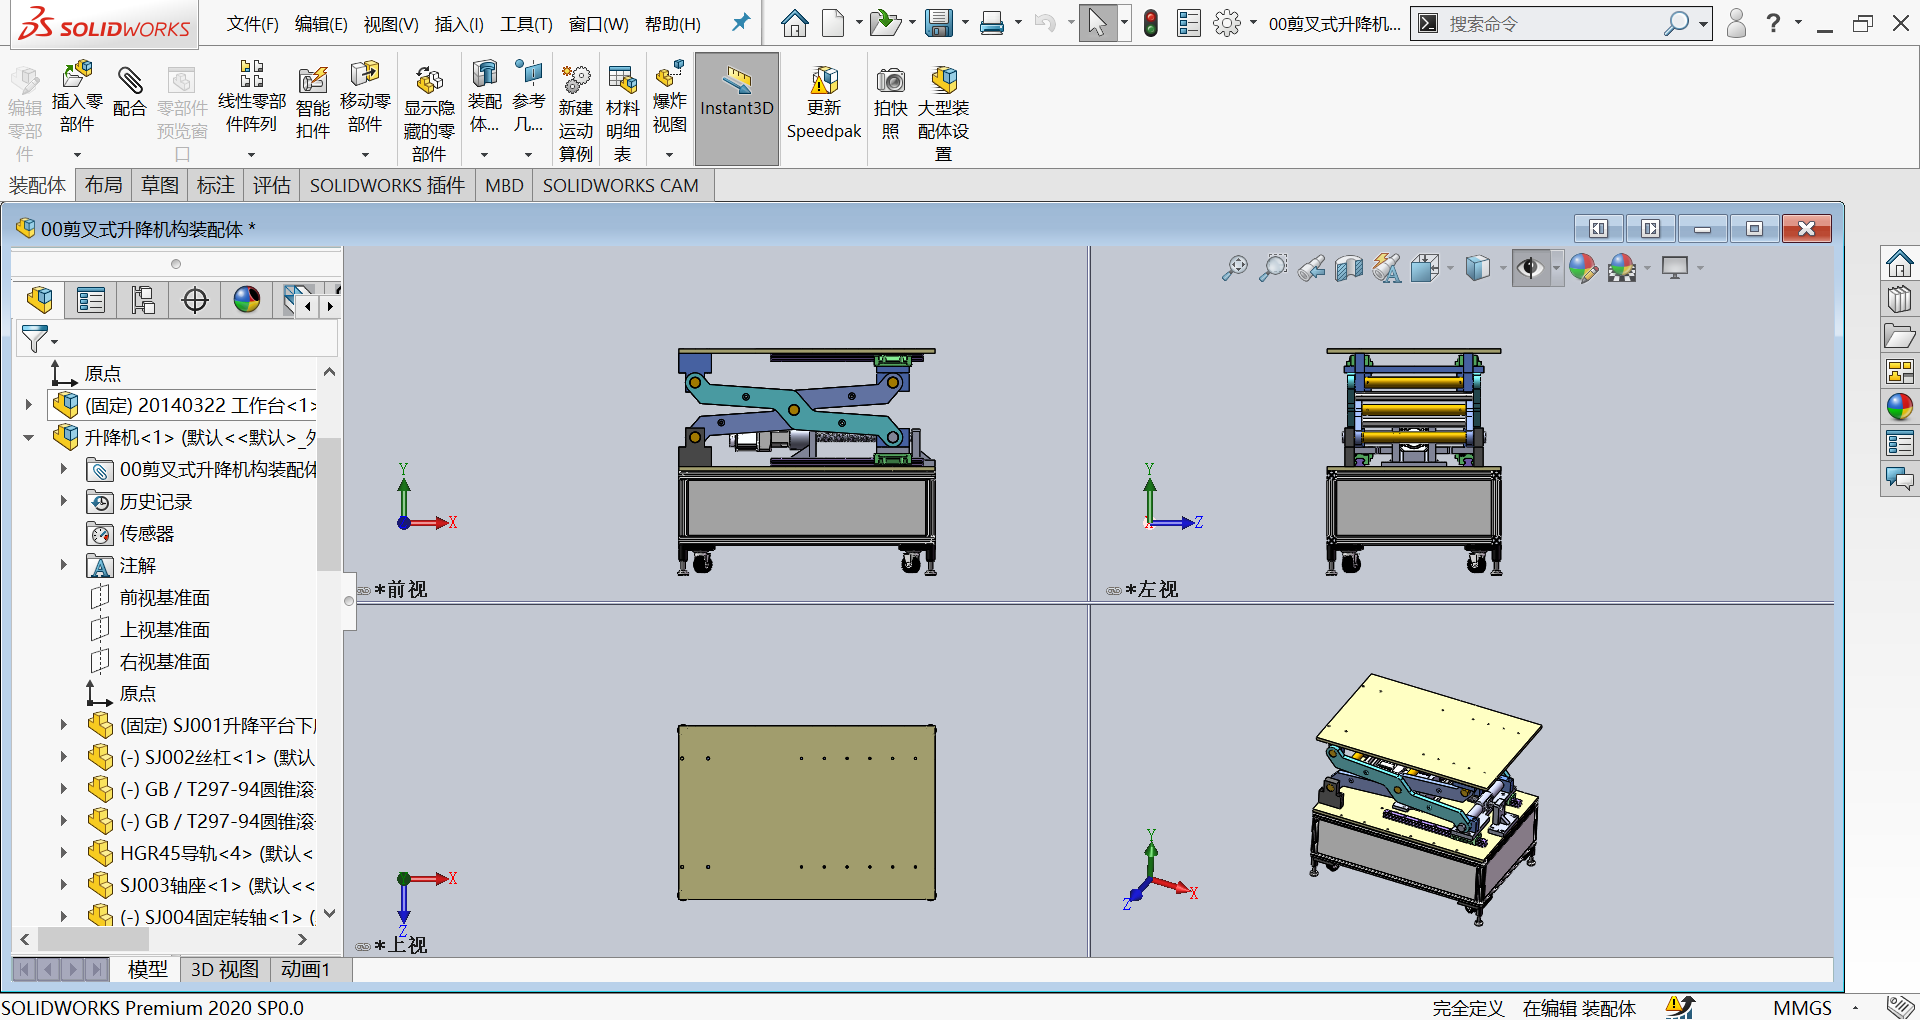The image size is (1920, 1020).
Task: Open the 文件(F) menu
Action: [x=252, y=24]
